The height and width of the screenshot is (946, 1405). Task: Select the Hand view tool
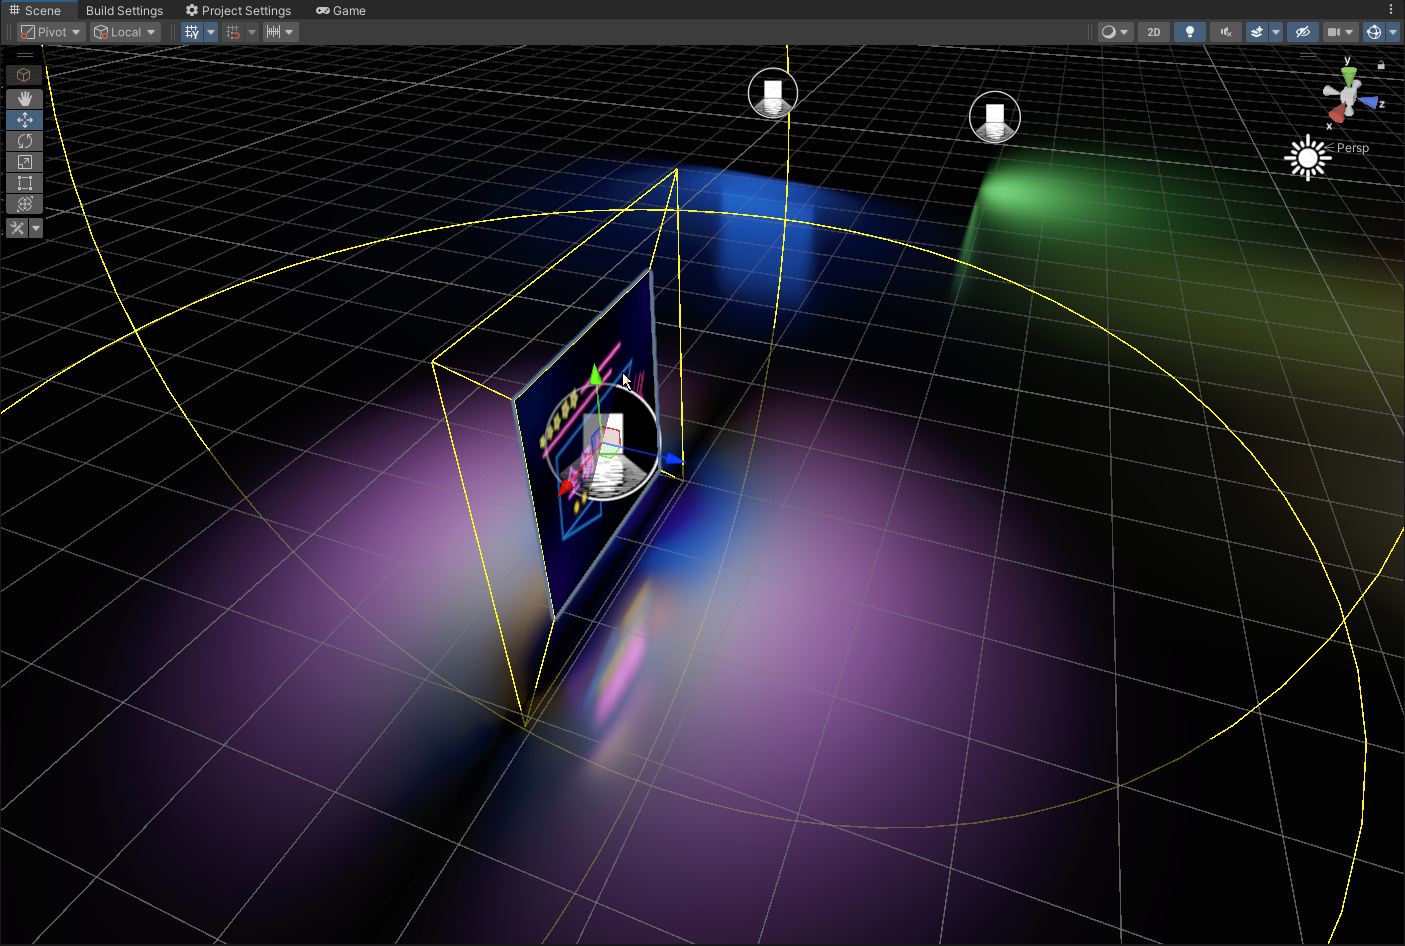(24, 99)
